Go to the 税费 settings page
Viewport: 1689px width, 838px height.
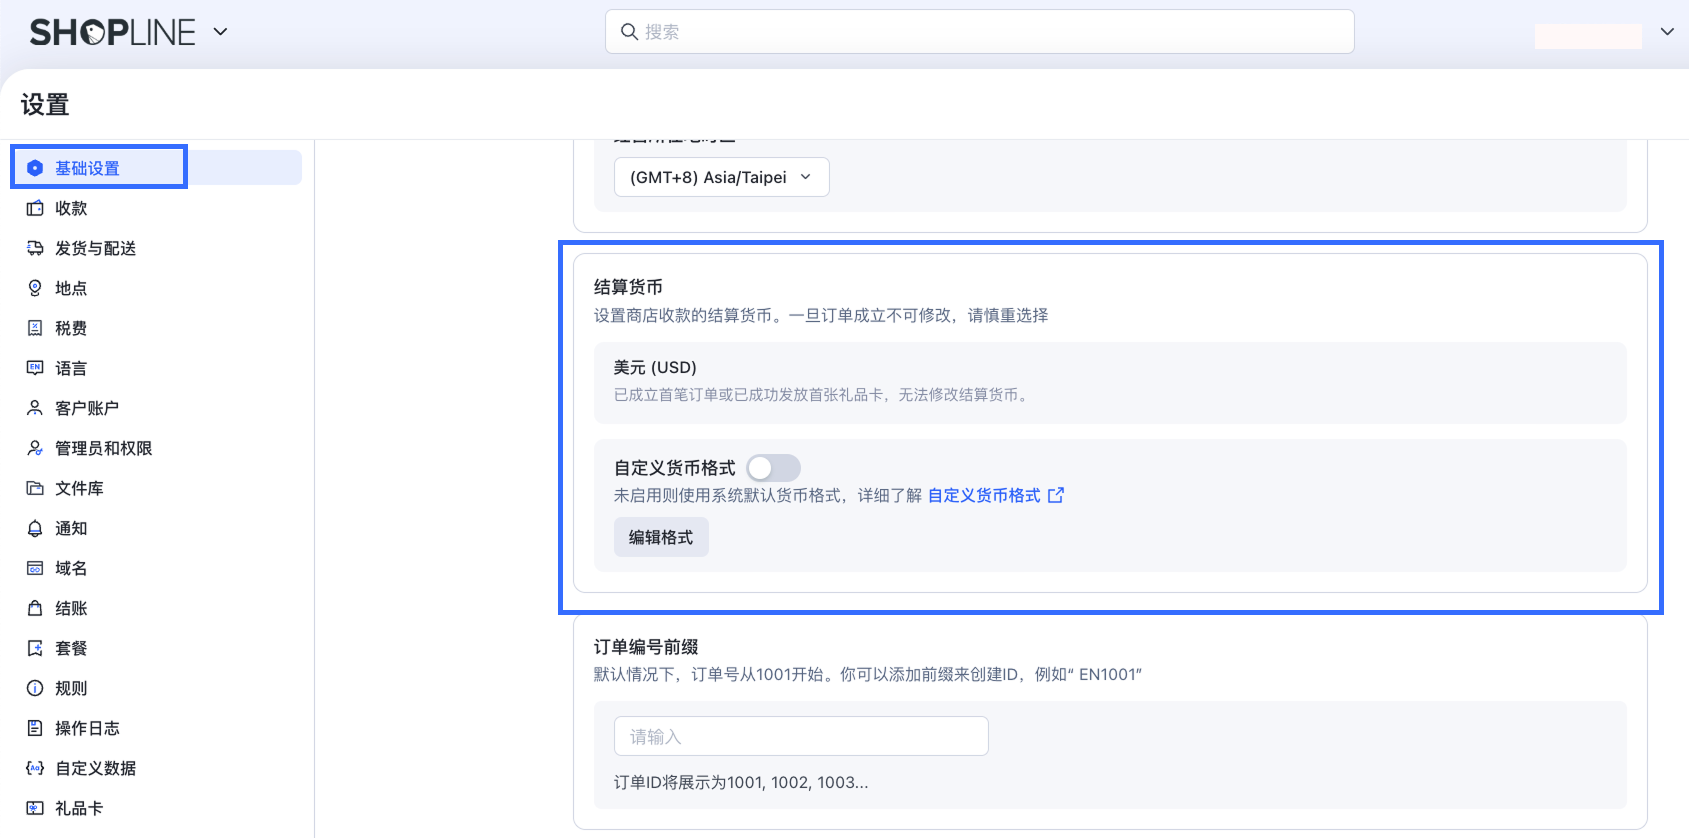(71, 328)
